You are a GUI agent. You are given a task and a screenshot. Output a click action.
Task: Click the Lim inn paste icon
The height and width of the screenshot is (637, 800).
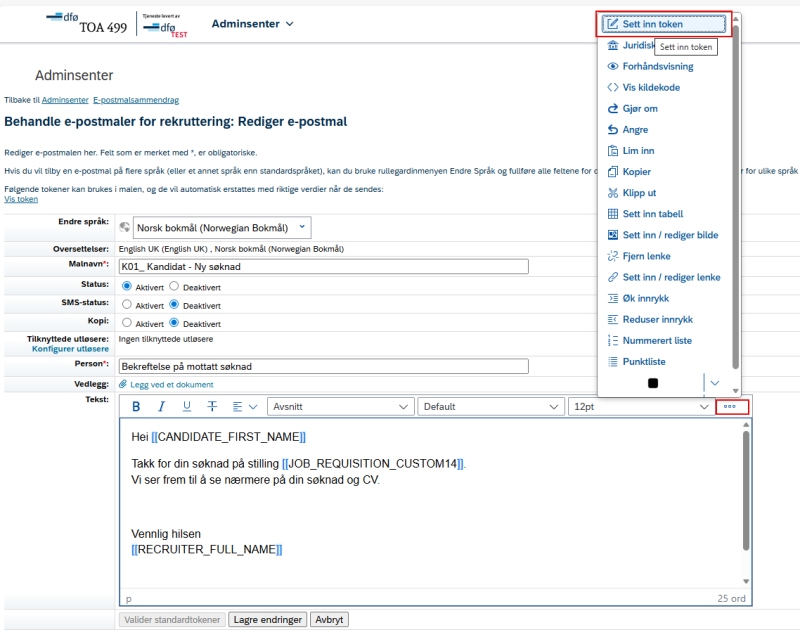coord(613,150)
